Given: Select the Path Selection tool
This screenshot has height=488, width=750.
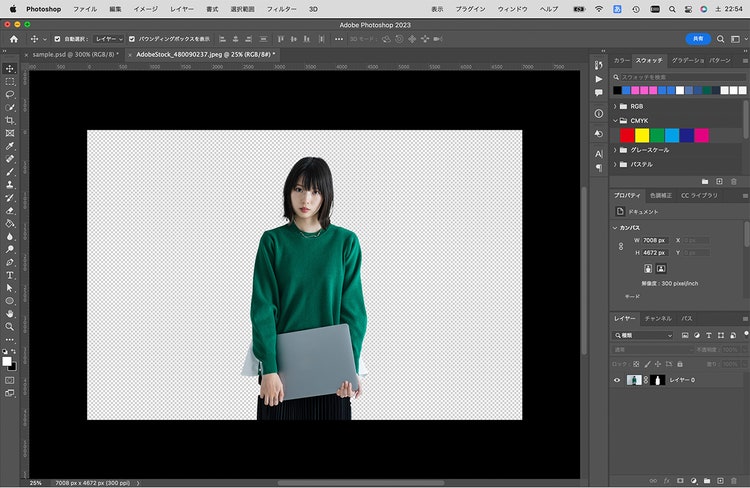Looking at the screenshot, I should (x=10, y=288).
